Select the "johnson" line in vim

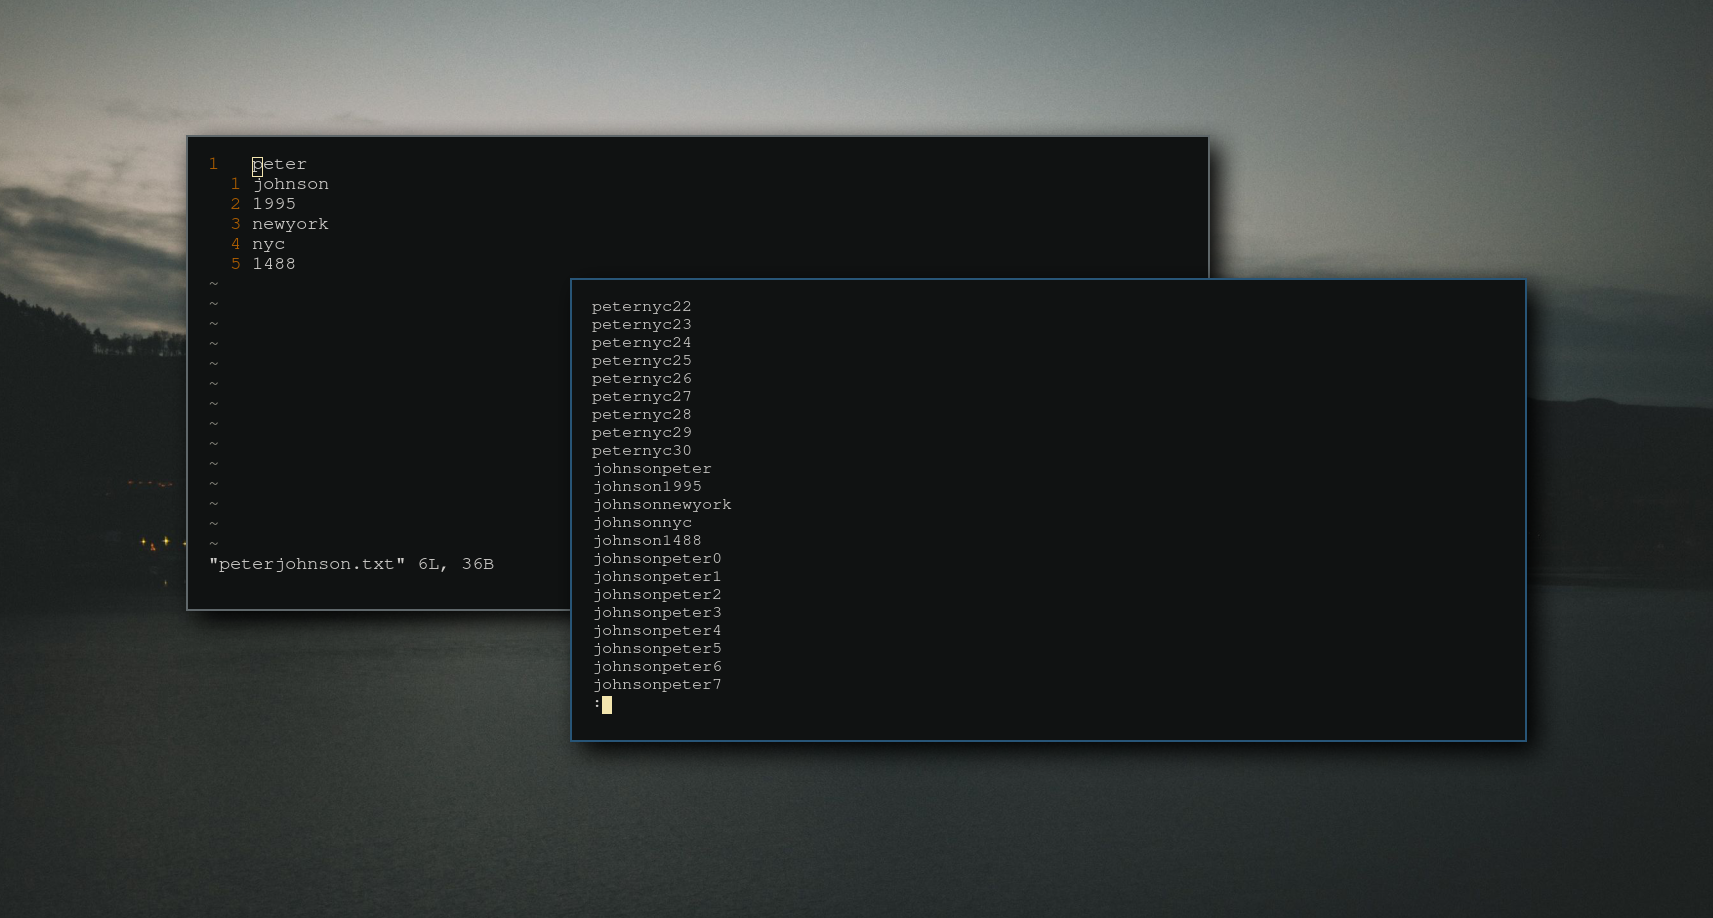tap(290, 185)
